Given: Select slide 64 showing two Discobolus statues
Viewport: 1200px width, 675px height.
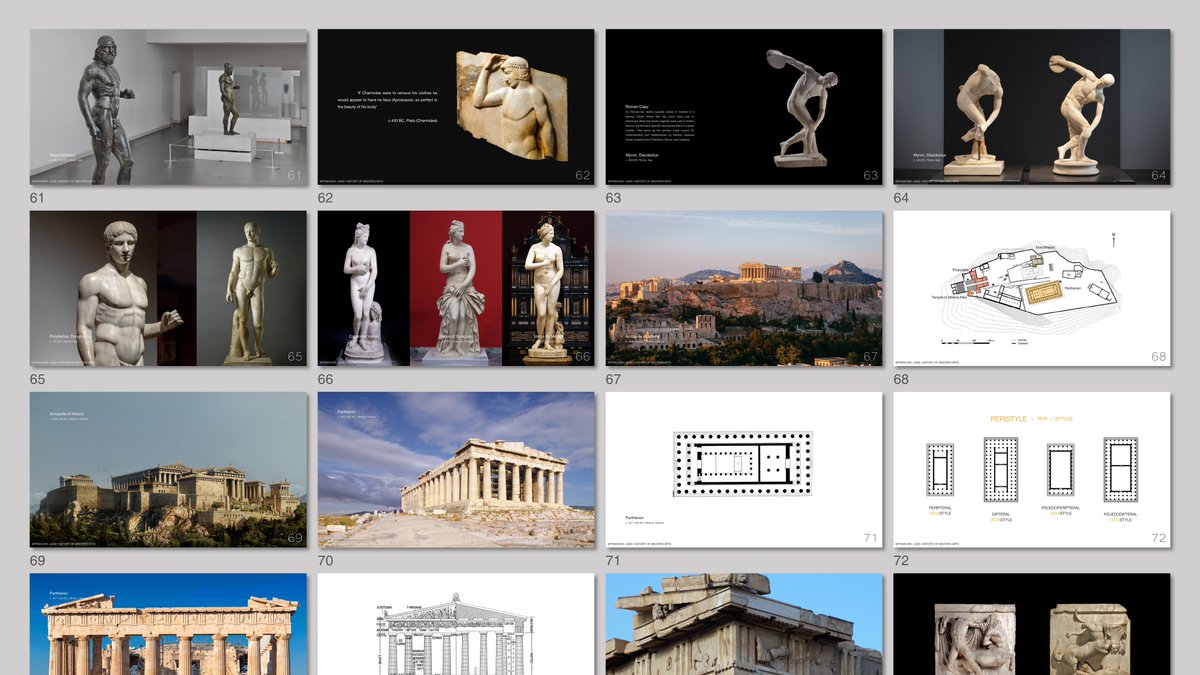Looking at the screenshot, I should pyautogui.click(x=1032, y=107).
